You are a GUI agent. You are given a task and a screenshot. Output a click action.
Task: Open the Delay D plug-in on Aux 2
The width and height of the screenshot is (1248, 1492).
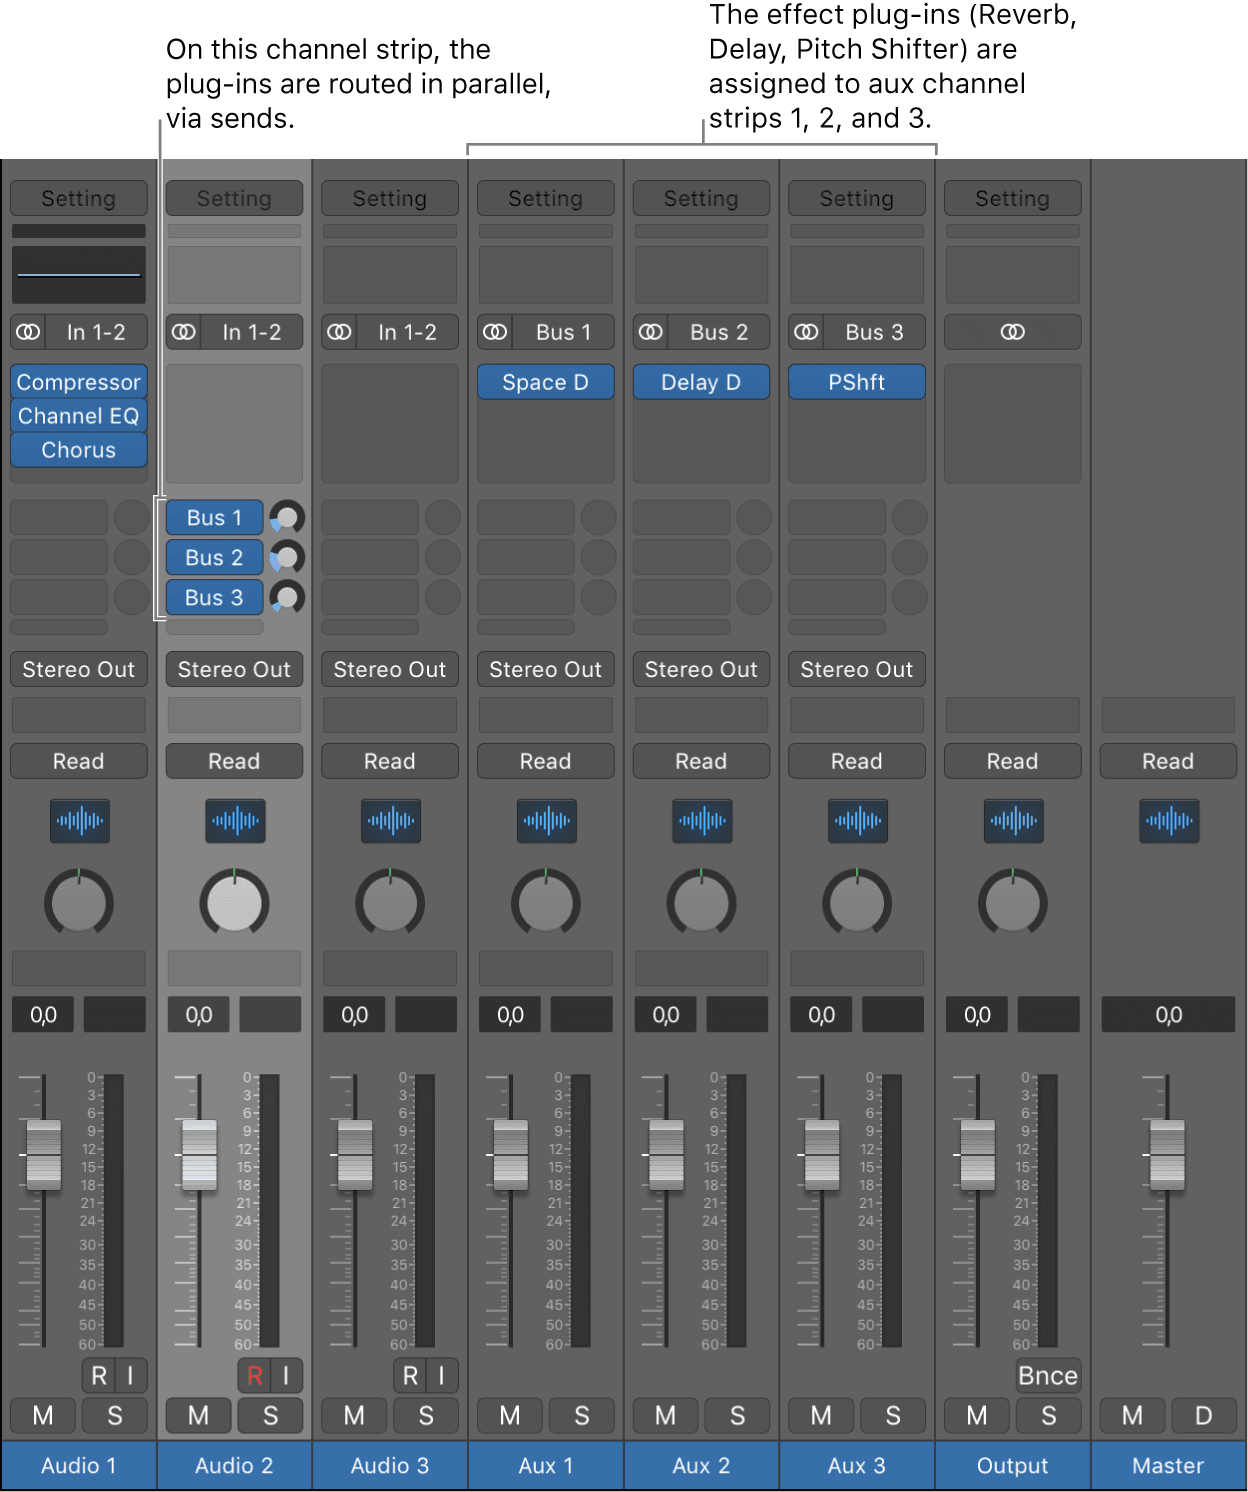702,382
